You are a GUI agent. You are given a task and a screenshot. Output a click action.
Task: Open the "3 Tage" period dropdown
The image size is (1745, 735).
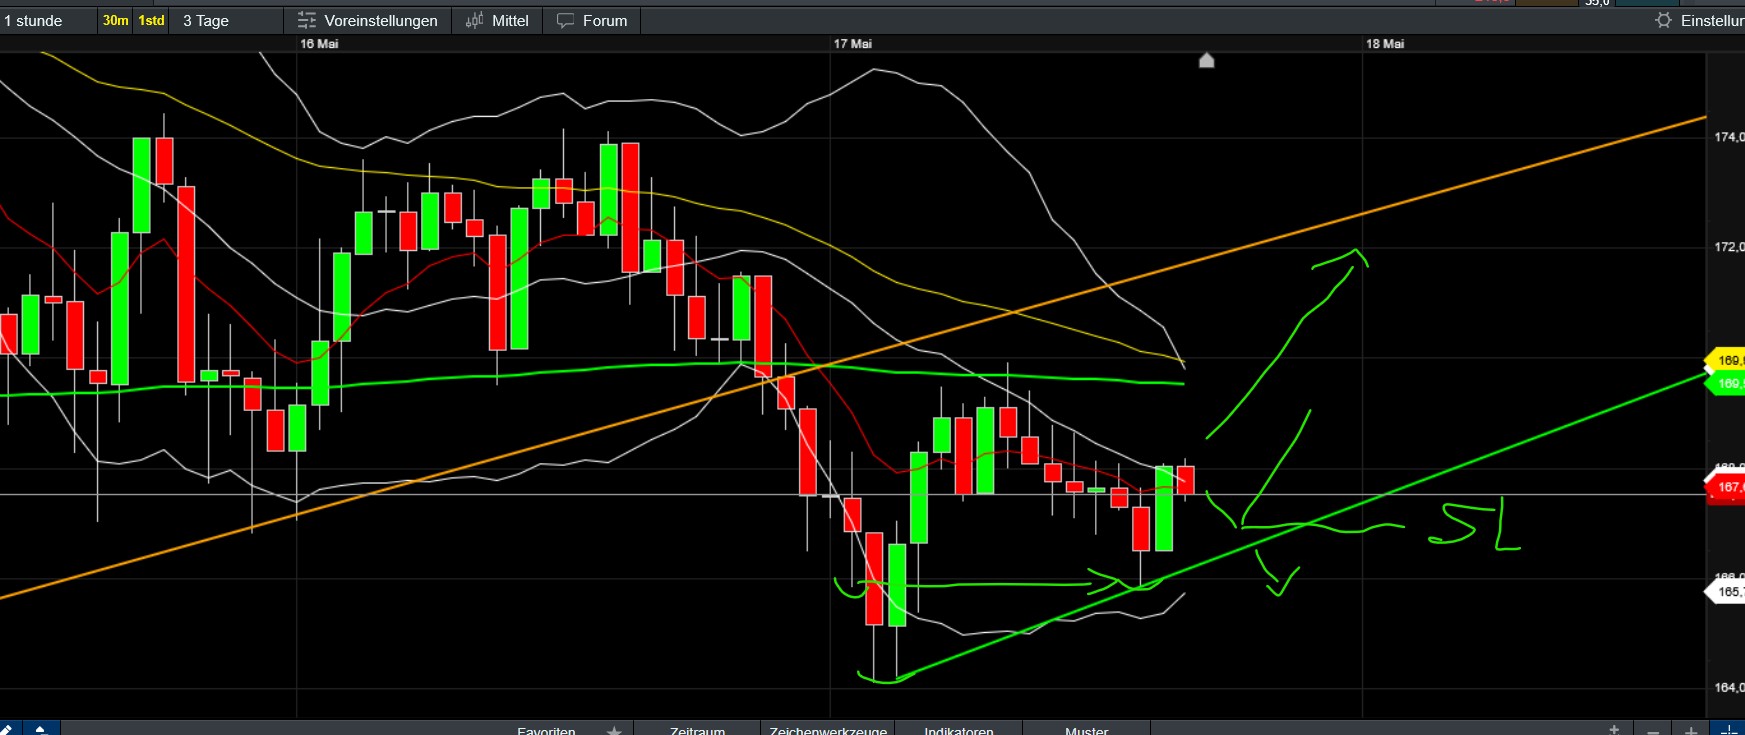click(226, 21)
